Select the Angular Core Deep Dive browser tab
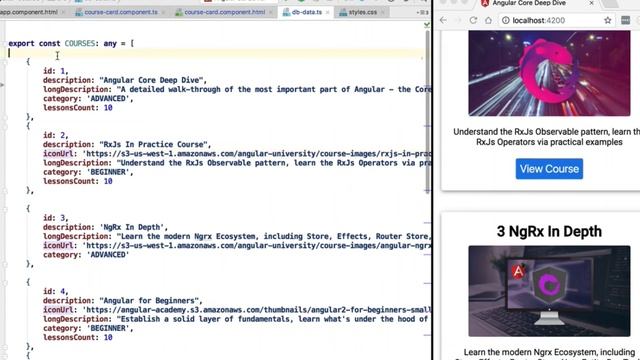Screen dimensions: 640x360 coord(529,3)
